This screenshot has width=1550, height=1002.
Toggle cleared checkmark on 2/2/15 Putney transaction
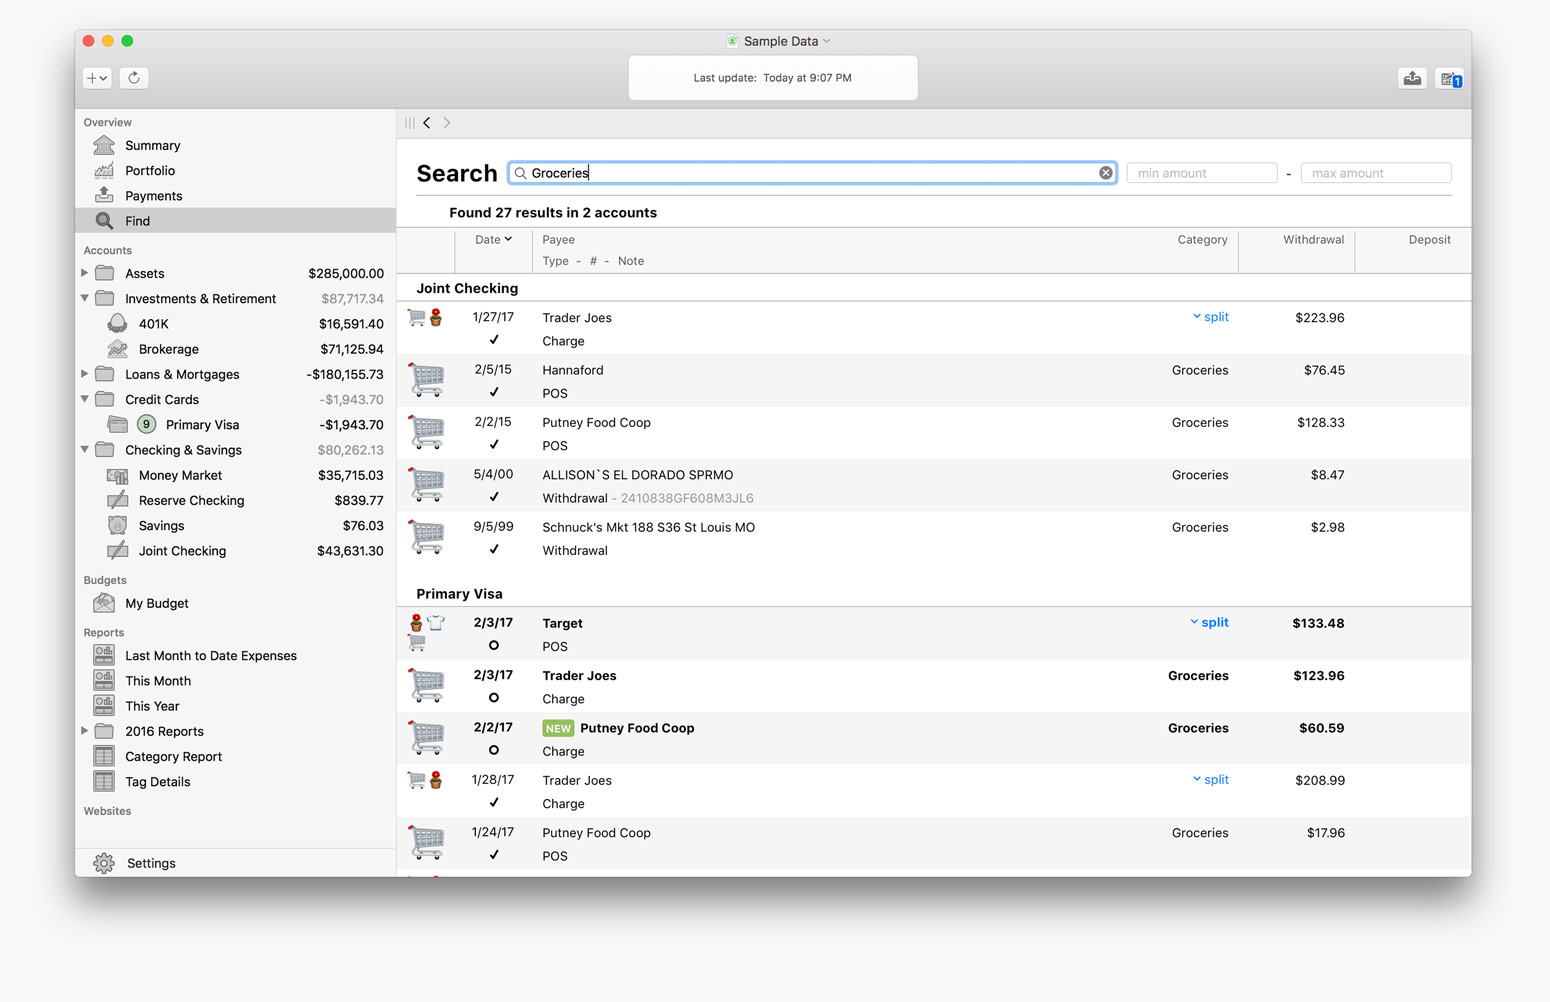click(494, 445)
